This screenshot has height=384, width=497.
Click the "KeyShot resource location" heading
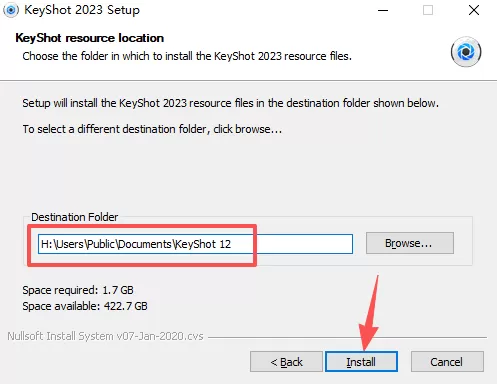click(x=90, y=38)
